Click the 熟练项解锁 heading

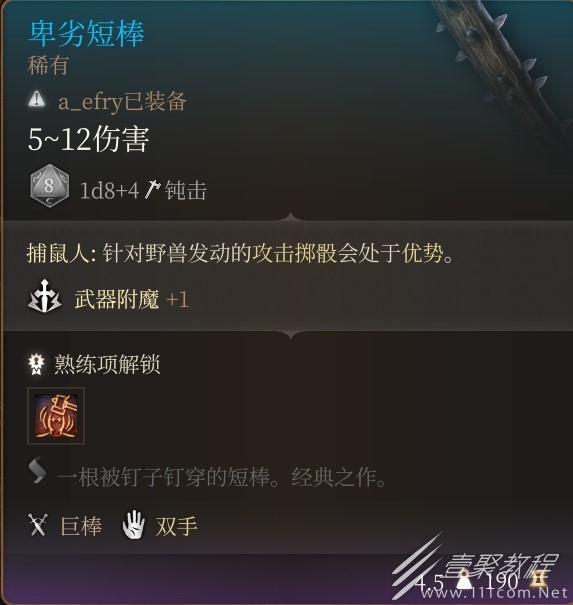pyautogui.click(x=107, y=364)
